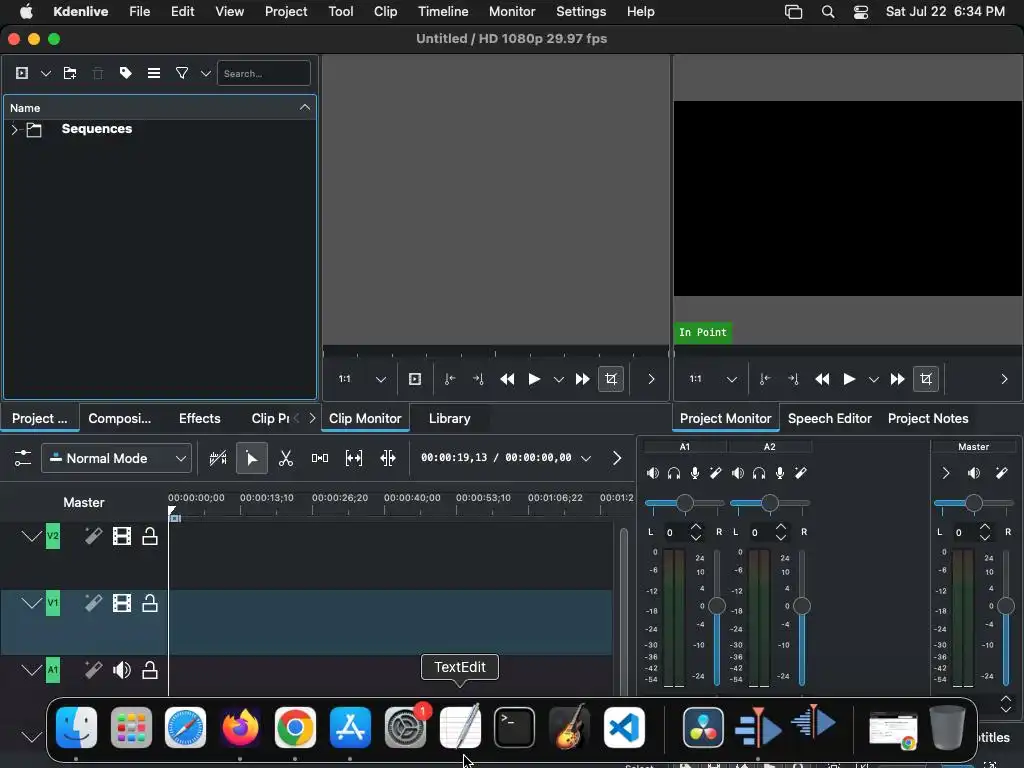Toggle lock on V1 track
This screenshot has height=768, width=1024.
(x=150, y=603)
